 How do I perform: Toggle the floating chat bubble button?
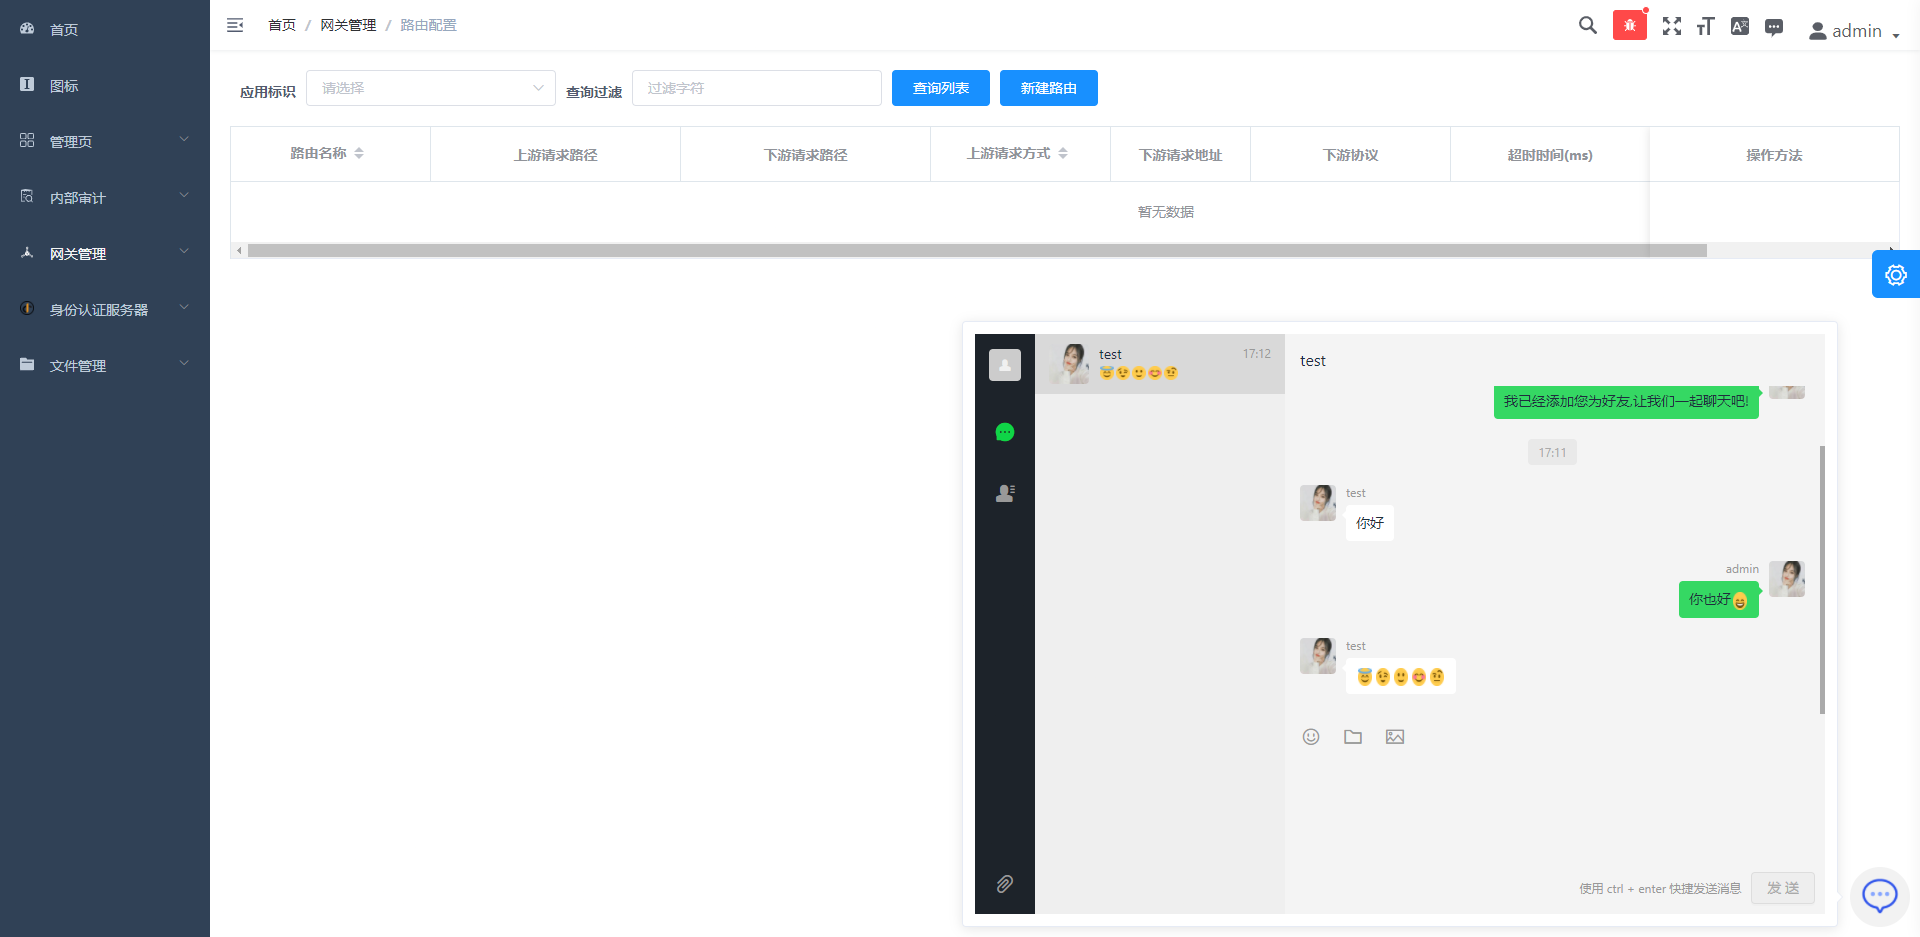pos(1879,895)
